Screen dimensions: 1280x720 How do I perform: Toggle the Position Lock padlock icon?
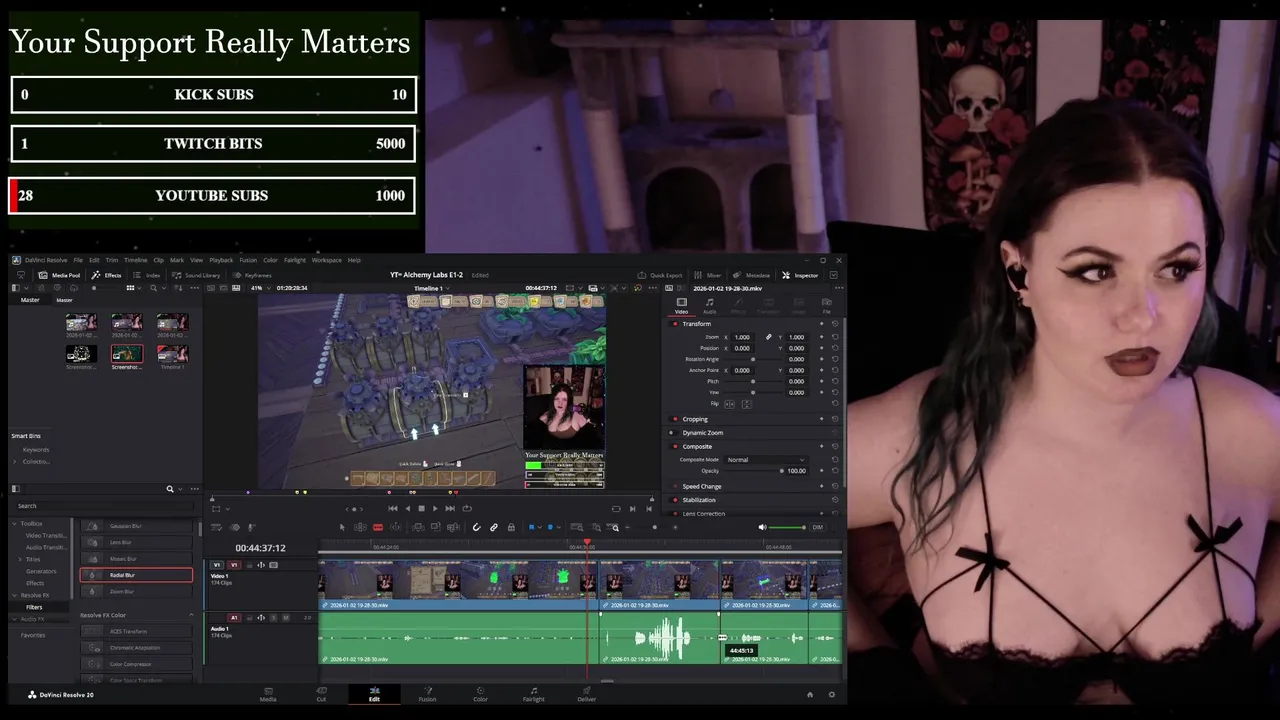[511, 527]
